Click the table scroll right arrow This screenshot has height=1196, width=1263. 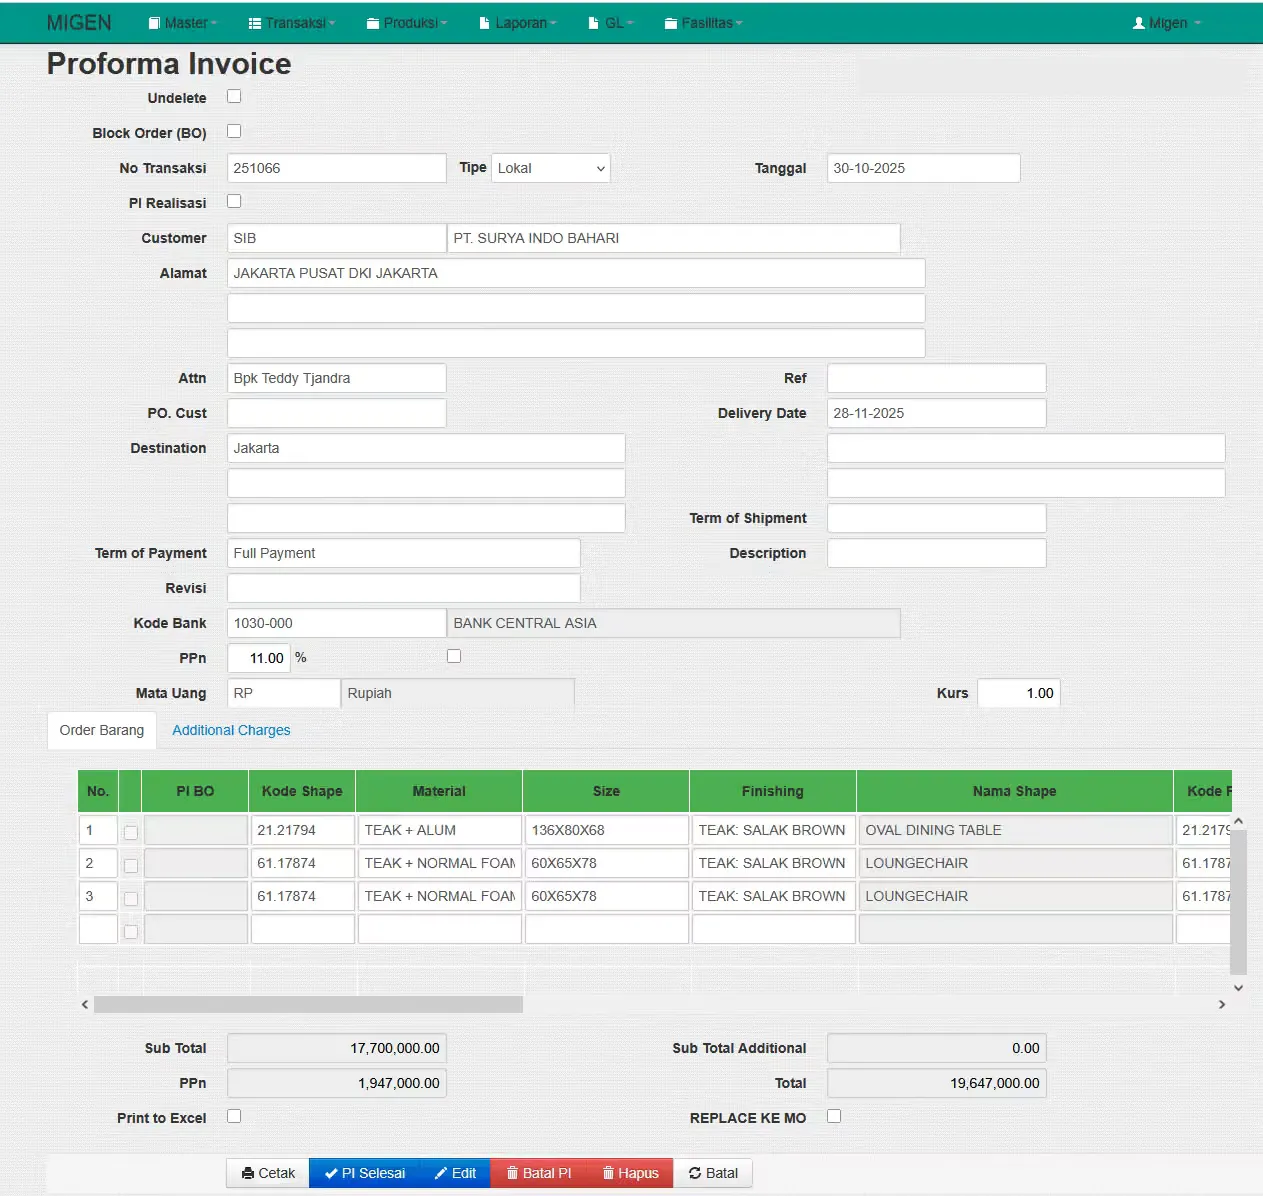click(x=1222, y=1004)
